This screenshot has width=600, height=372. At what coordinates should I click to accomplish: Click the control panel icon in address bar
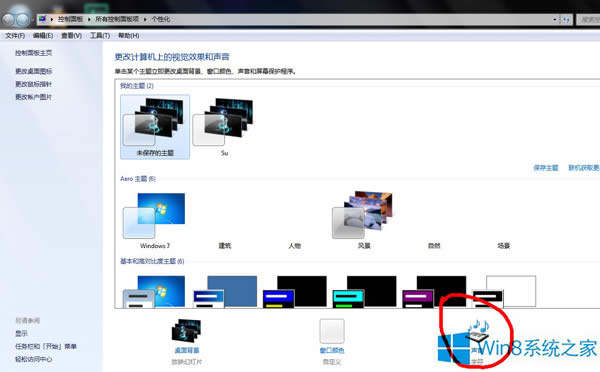[x=42, y=19]
